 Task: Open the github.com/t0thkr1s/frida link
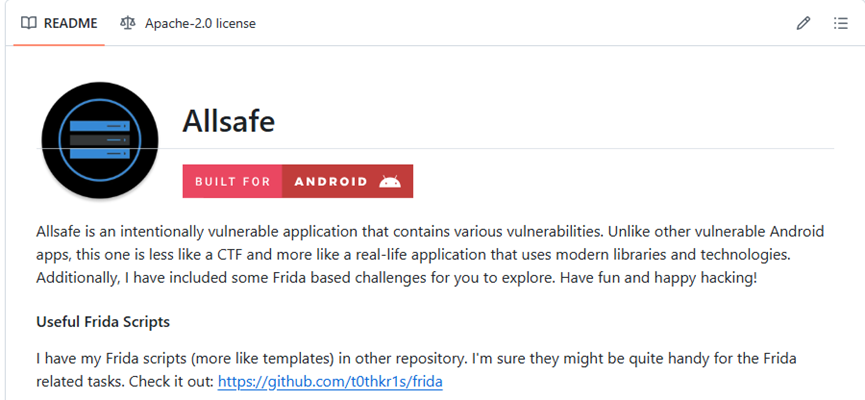330,381
